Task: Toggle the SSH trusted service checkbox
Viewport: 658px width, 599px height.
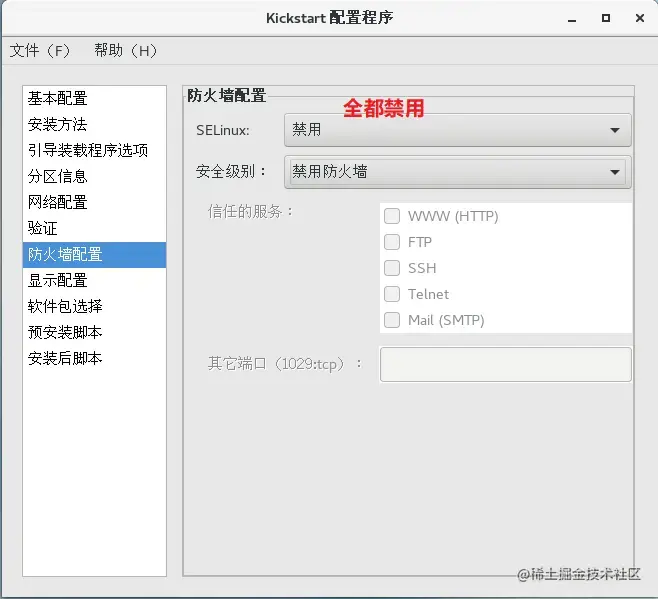Action: [x=392, y=268]
